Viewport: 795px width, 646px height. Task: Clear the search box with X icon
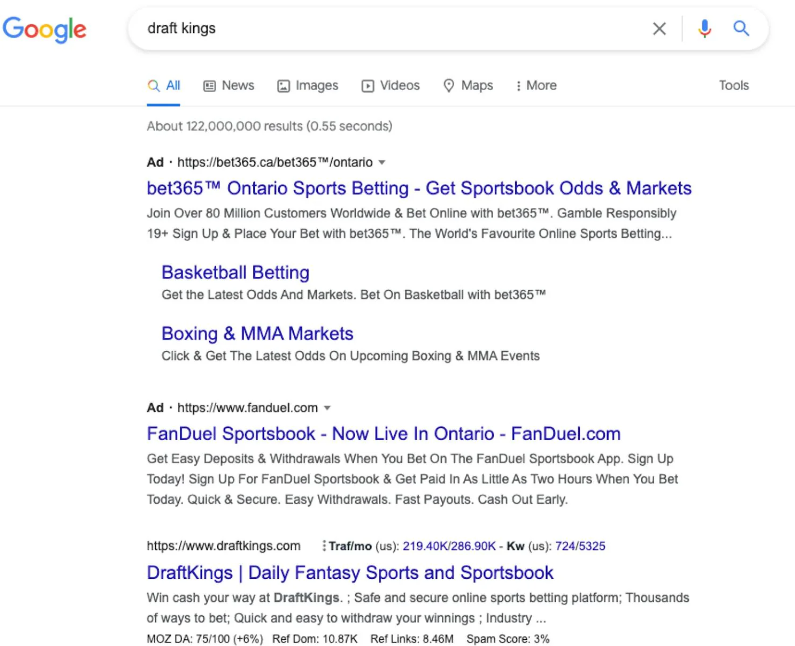tap(659, 28)
